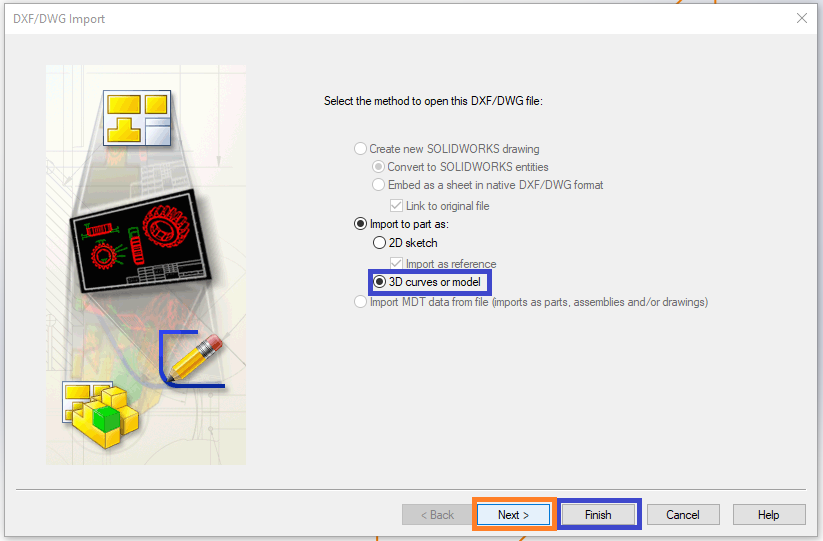Click the Next > button
The image size is (823, 541).
pos(513,515)
